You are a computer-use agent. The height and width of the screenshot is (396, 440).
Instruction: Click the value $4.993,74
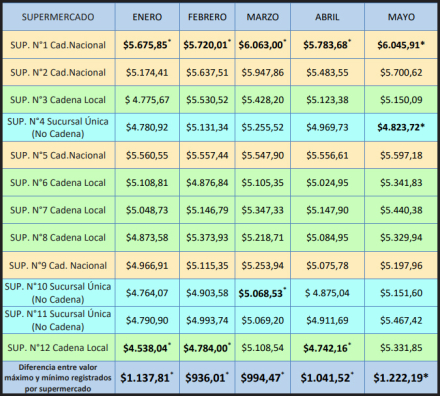[x=207, y=320]
